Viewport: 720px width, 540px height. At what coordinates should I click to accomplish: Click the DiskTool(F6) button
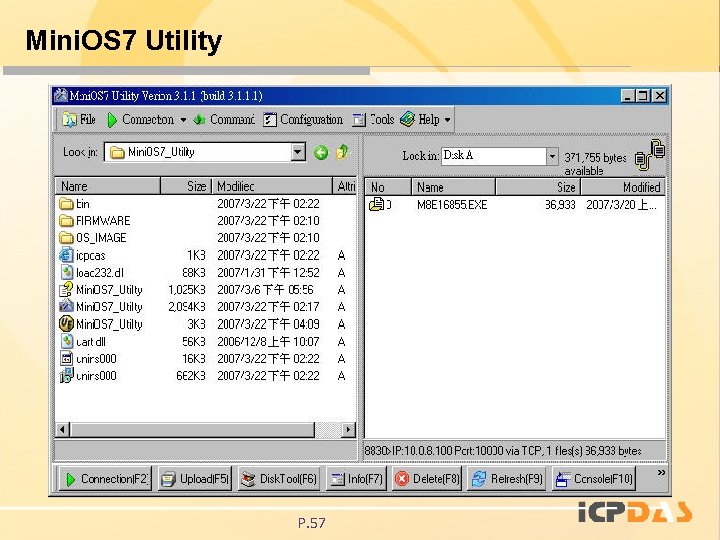click(x=279, y=479)
